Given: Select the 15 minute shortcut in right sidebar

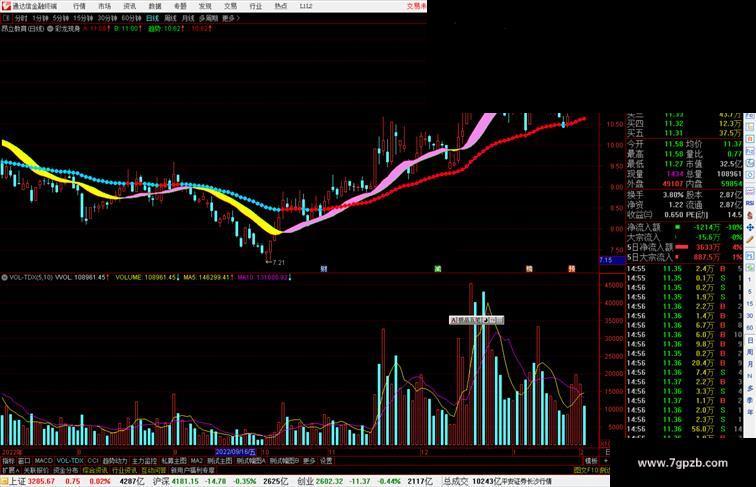Looking at the screenshot, I should coord(750,304).
